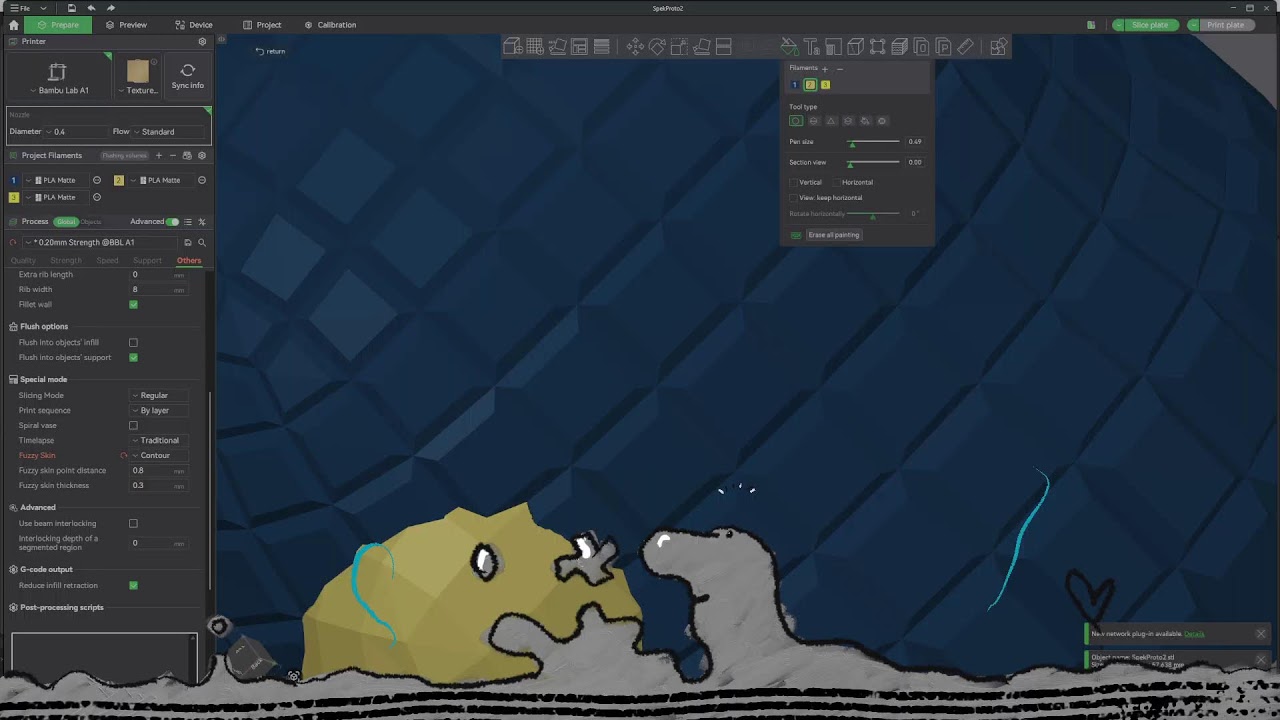1280x720 pixels.
Task: Open Slicing Mode Regular dropdown
Action: coord(158,395)
